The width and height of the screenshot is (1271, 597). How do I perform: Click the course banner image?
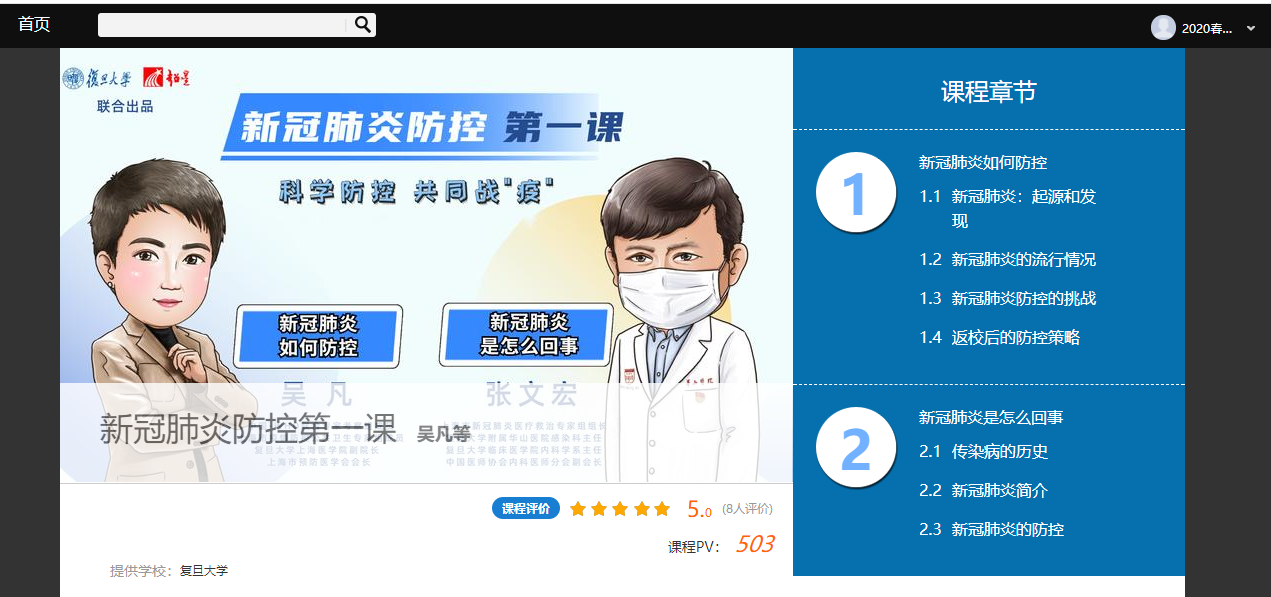(426, 265)
